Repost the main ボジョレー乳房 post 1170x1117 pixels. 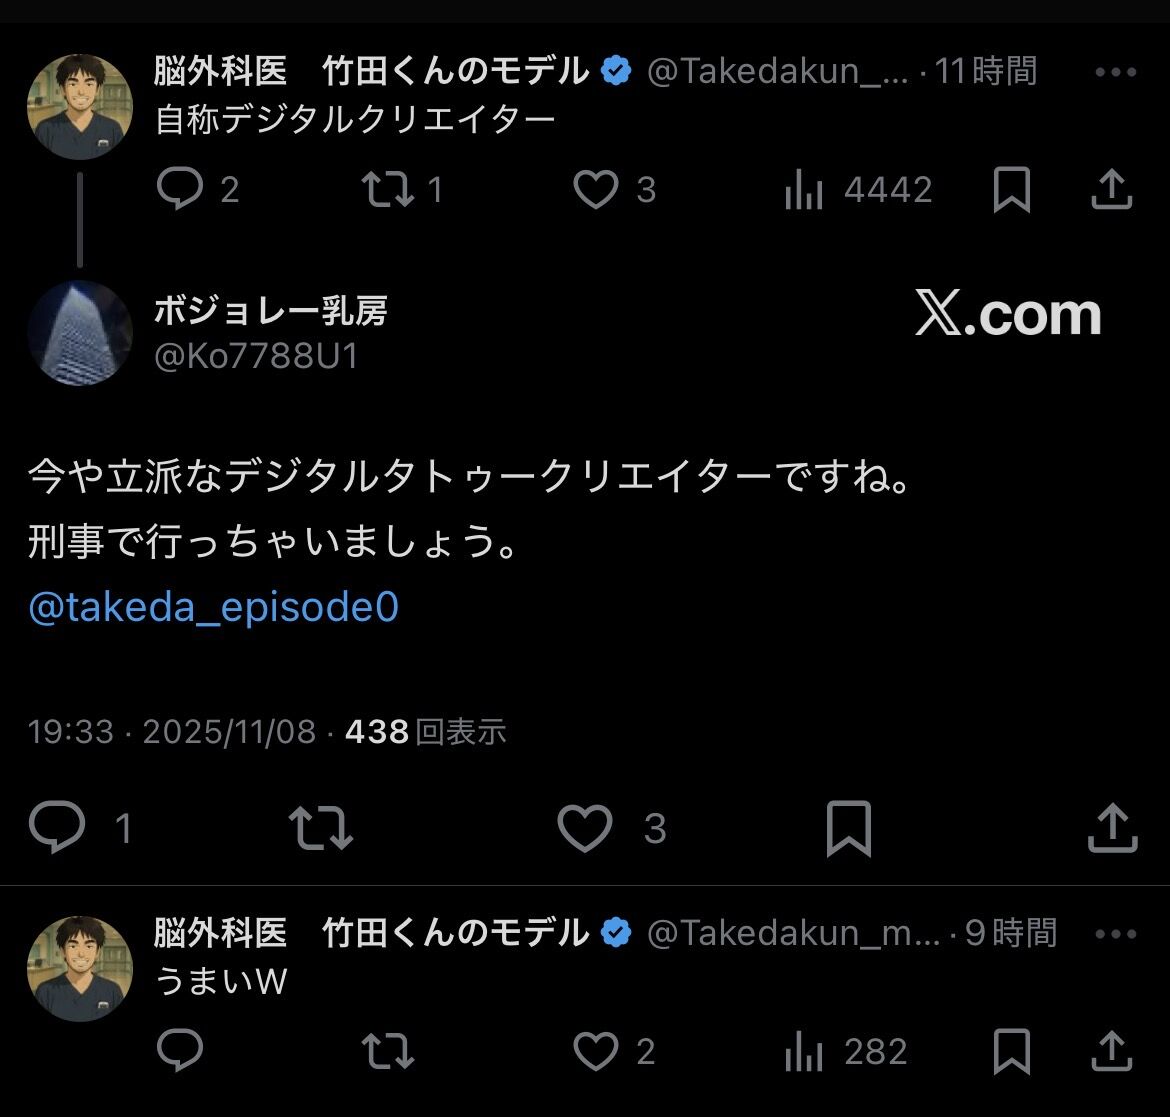pos(321,827)
